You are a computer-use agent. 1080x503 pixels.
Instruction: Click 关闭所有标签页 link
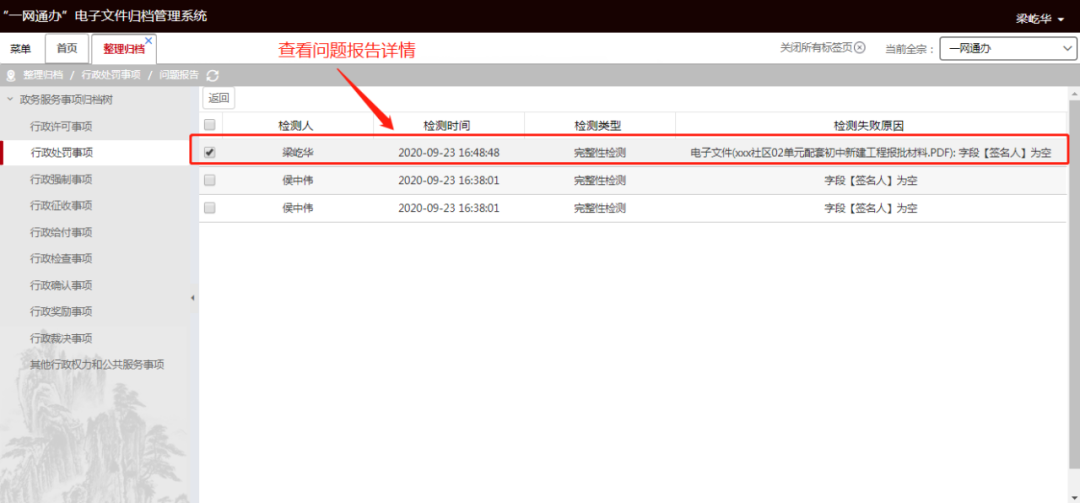pos(816,48)
